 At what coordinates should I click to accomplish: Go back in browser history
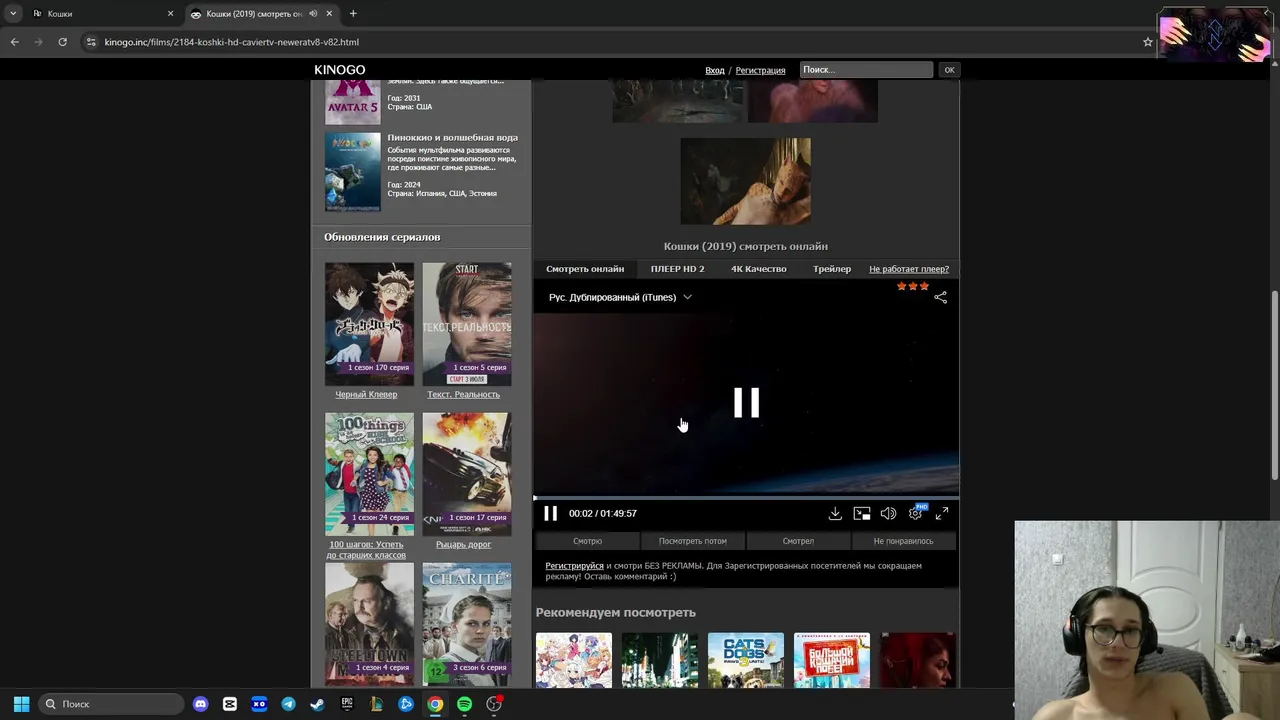coord(14,42)
